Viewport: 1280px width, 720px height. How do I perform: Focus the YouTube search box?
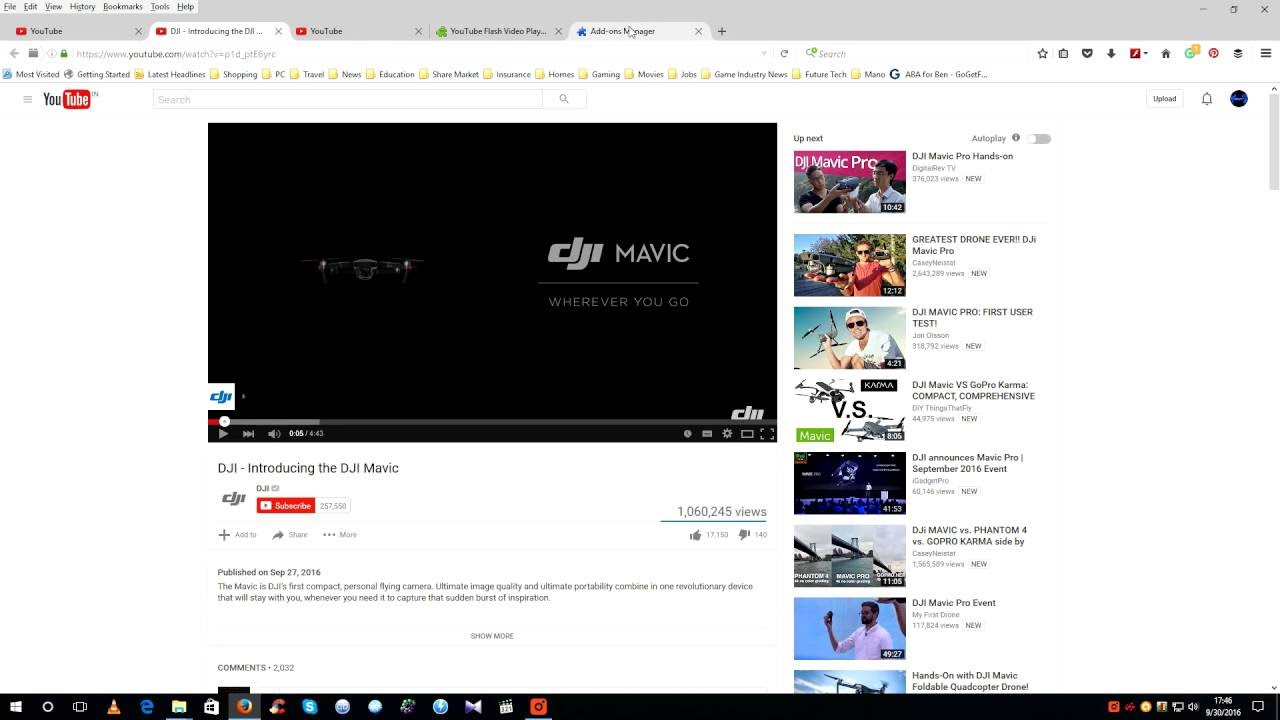point(348,99)
